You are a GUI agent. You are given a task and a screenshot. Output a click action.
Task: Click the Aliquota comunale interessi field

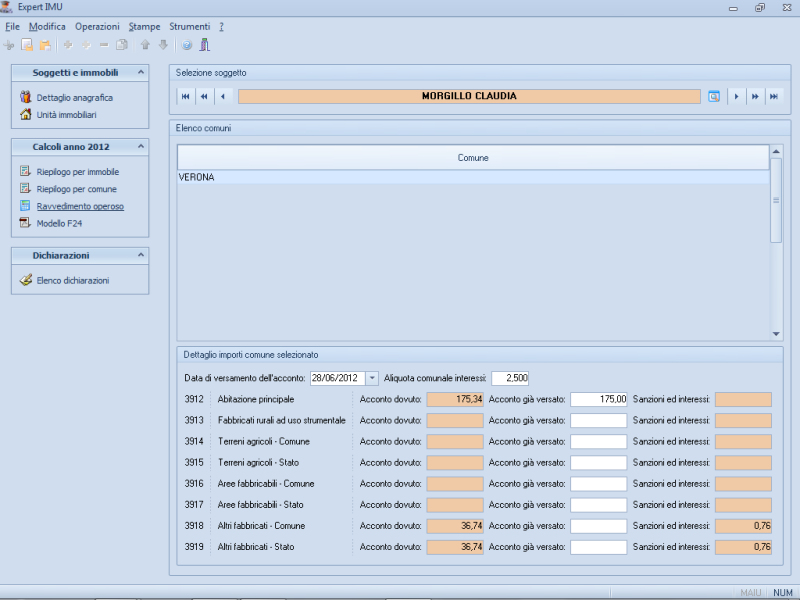(510, 378)
